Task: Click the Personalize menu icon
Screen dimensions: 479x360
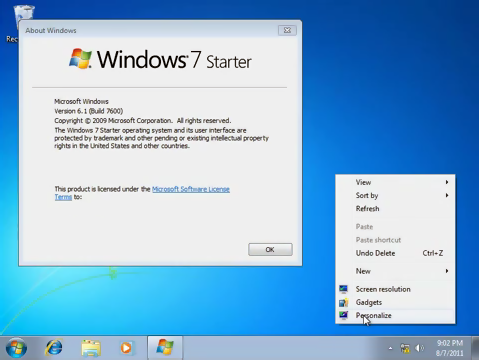Action: click(343, 315)
